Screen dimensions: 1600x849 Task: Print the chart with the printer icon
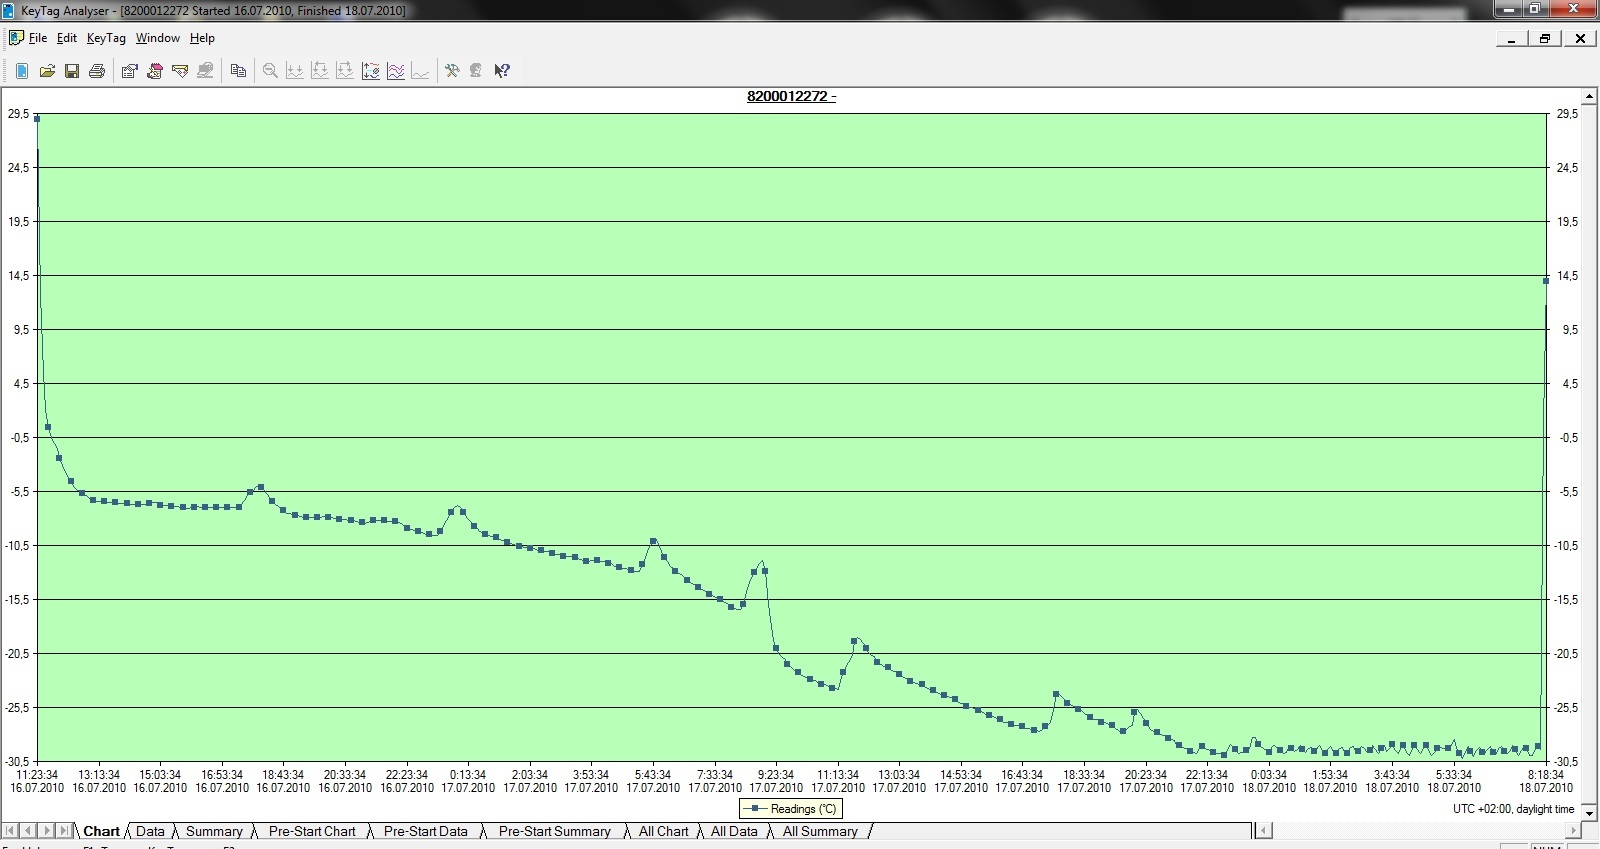tap(97, 71)
